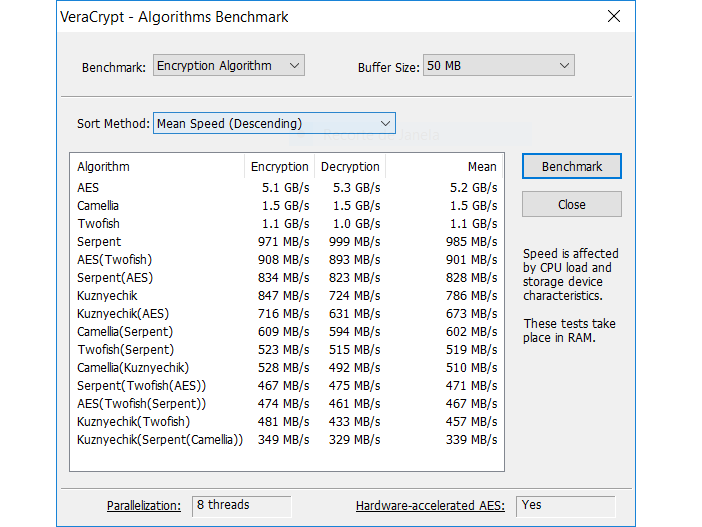Click the 901 MB/s mean value
702x527 pixels.
click(x=471, y=260)
